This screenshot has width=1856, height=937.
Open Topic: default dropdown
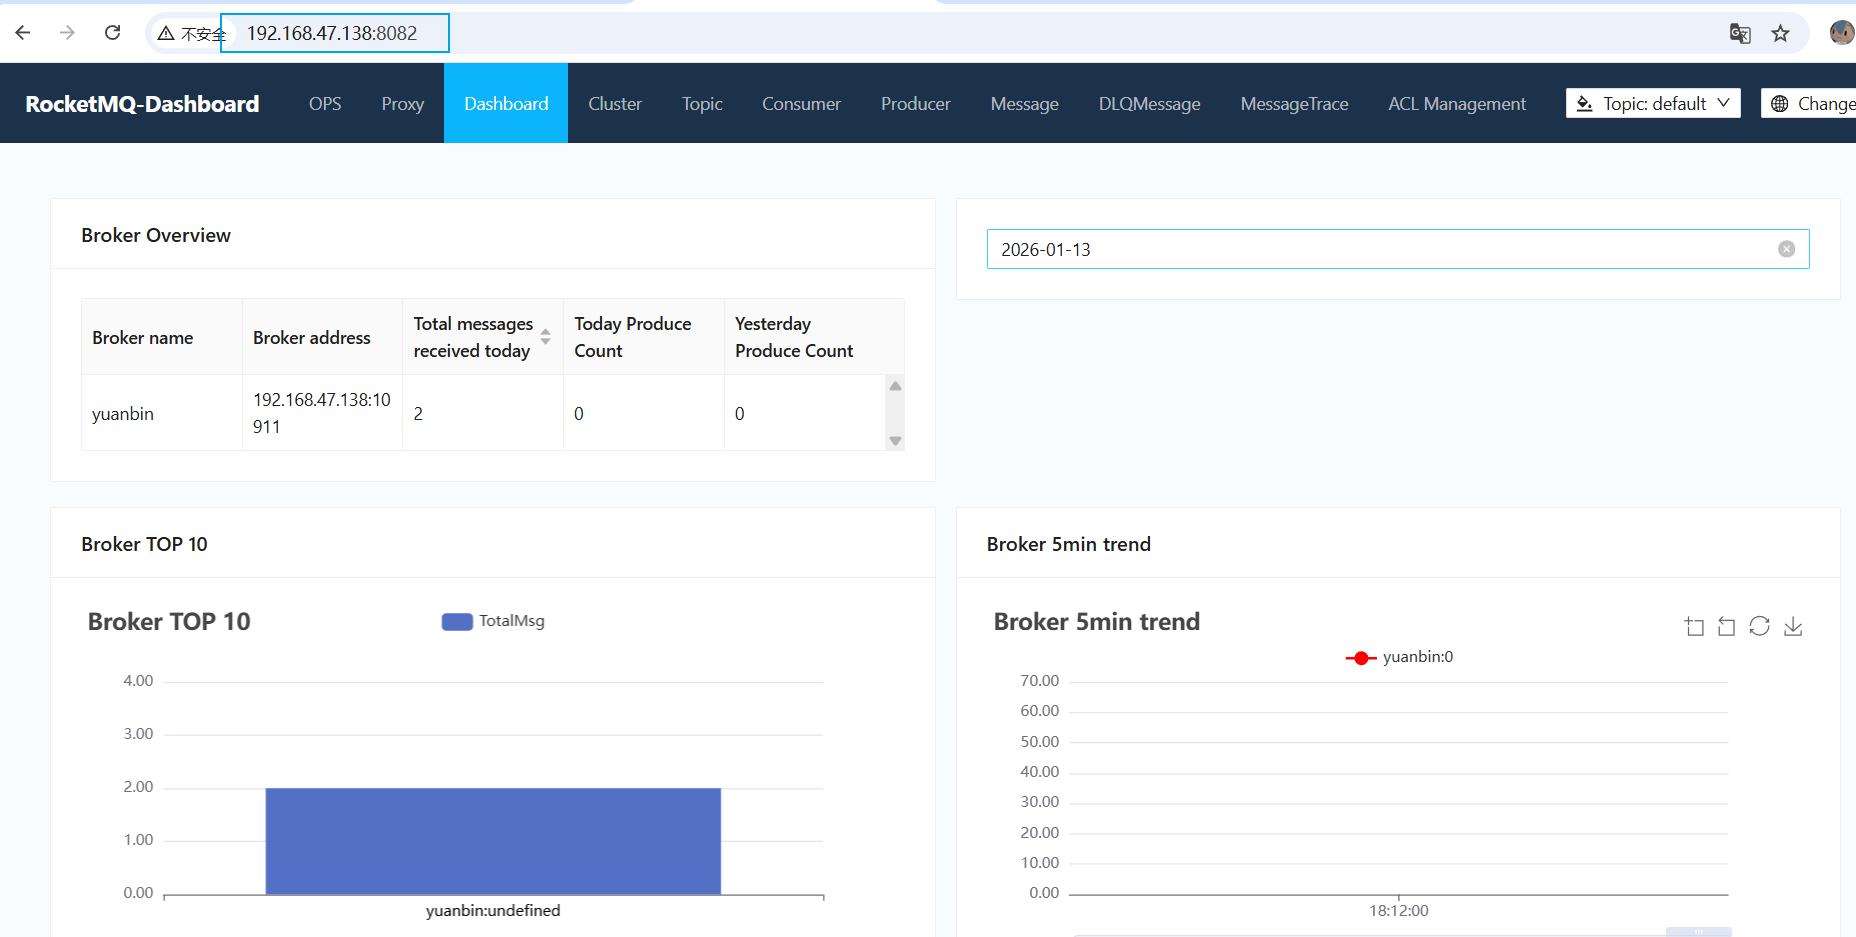pyautogui.click(x=1653, y=104)
